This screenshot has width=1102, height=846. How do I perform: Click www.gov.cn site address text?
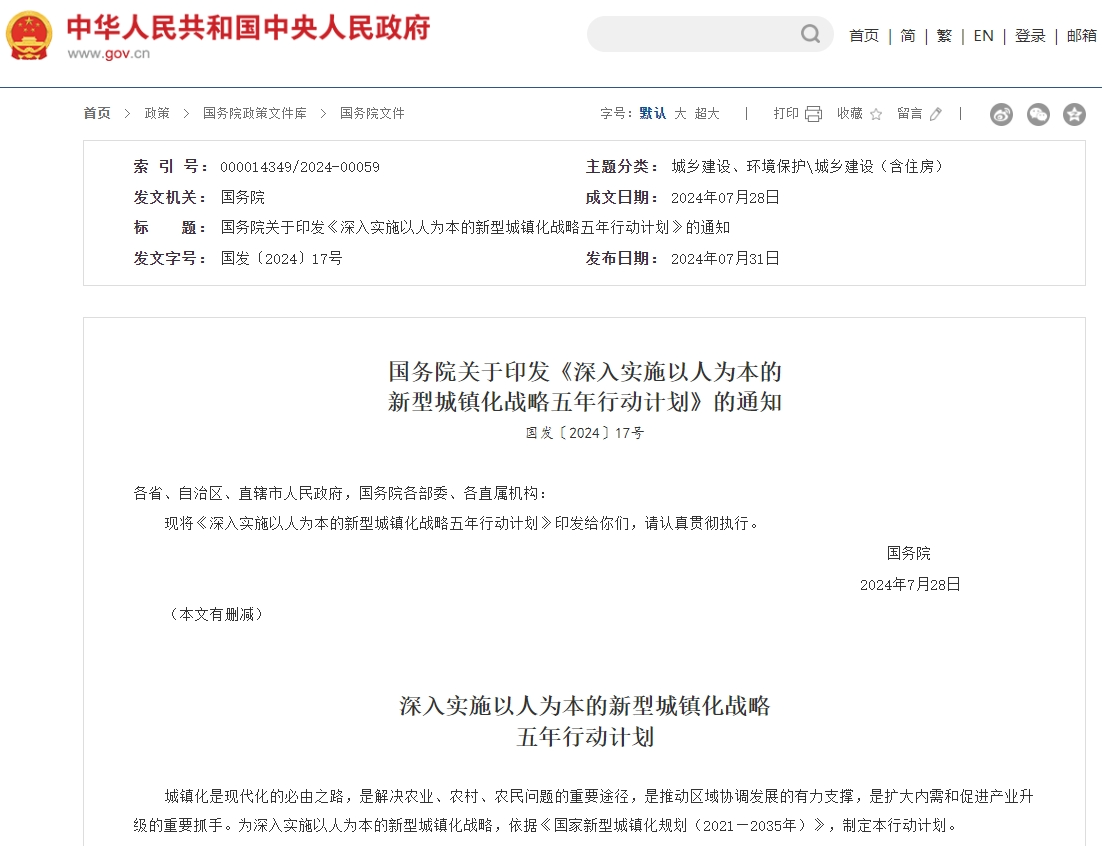[108, 53]
